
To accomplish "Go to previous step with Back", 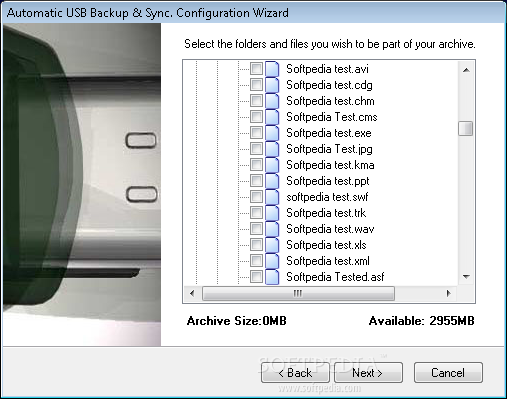I will [295, 373].
